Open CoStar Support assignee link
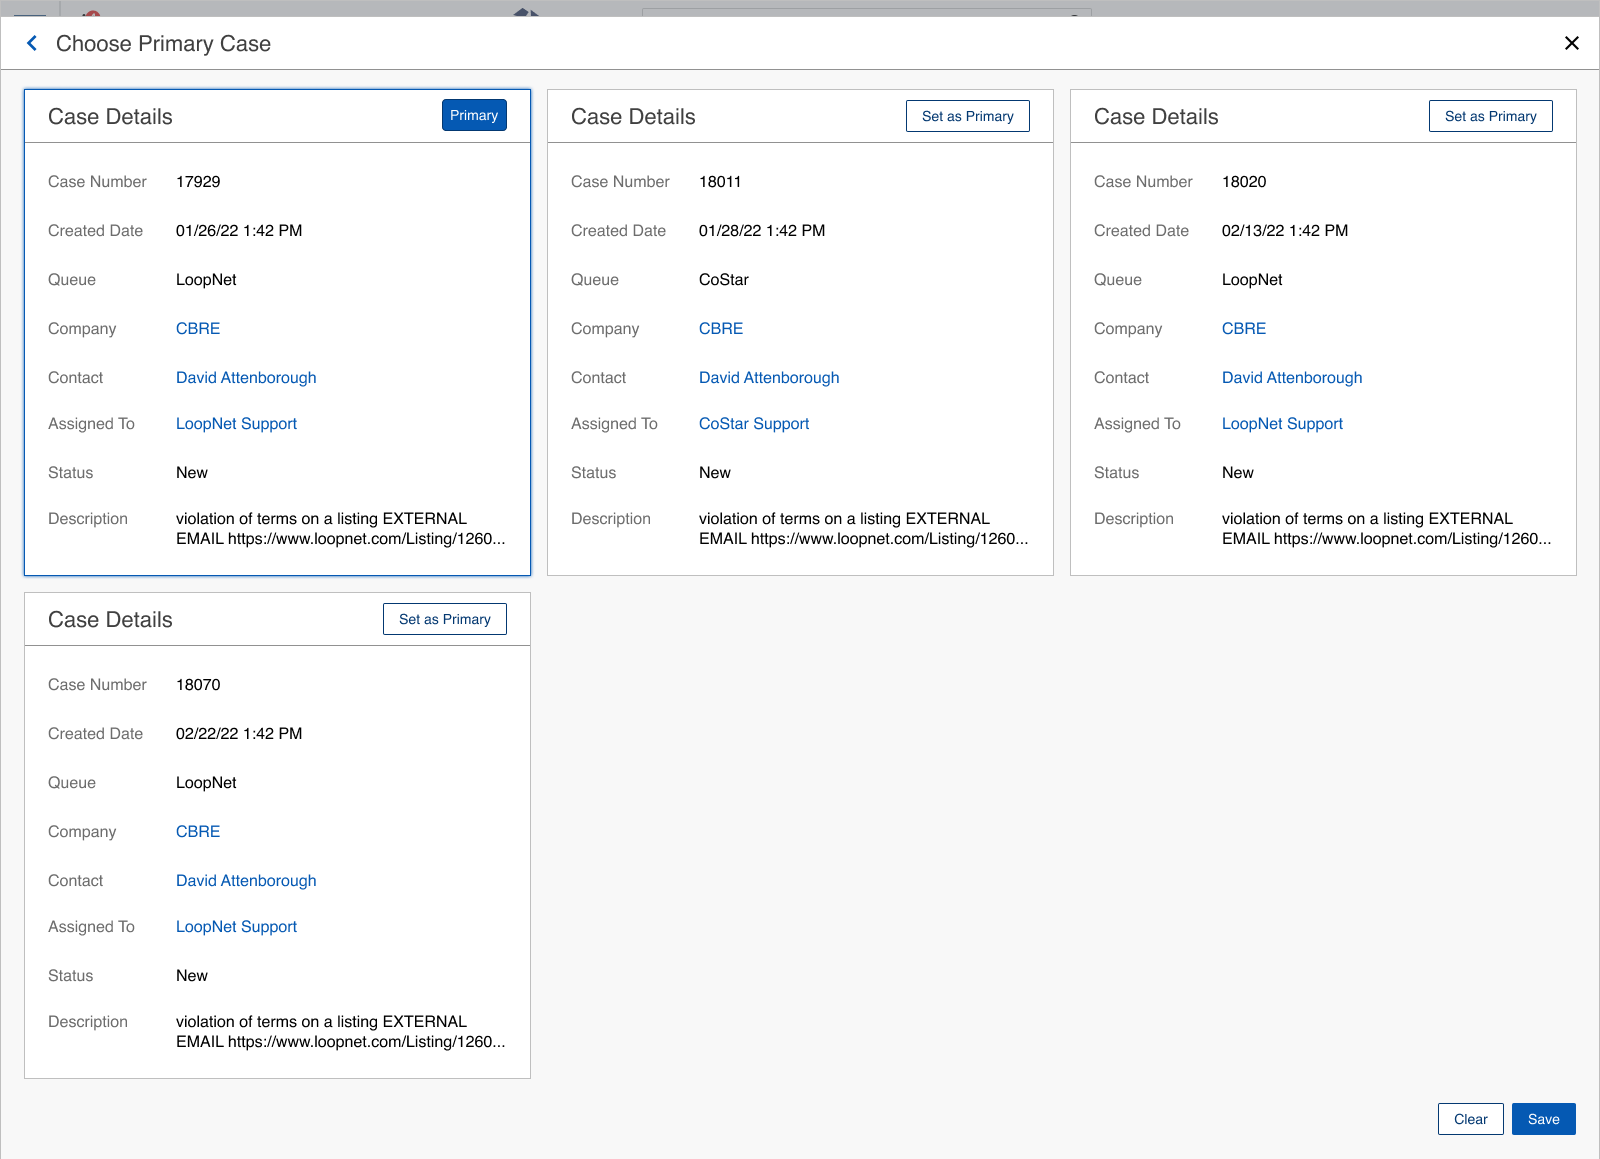The width and height of the screenshot is (1600, 1159). pos(753,423)
